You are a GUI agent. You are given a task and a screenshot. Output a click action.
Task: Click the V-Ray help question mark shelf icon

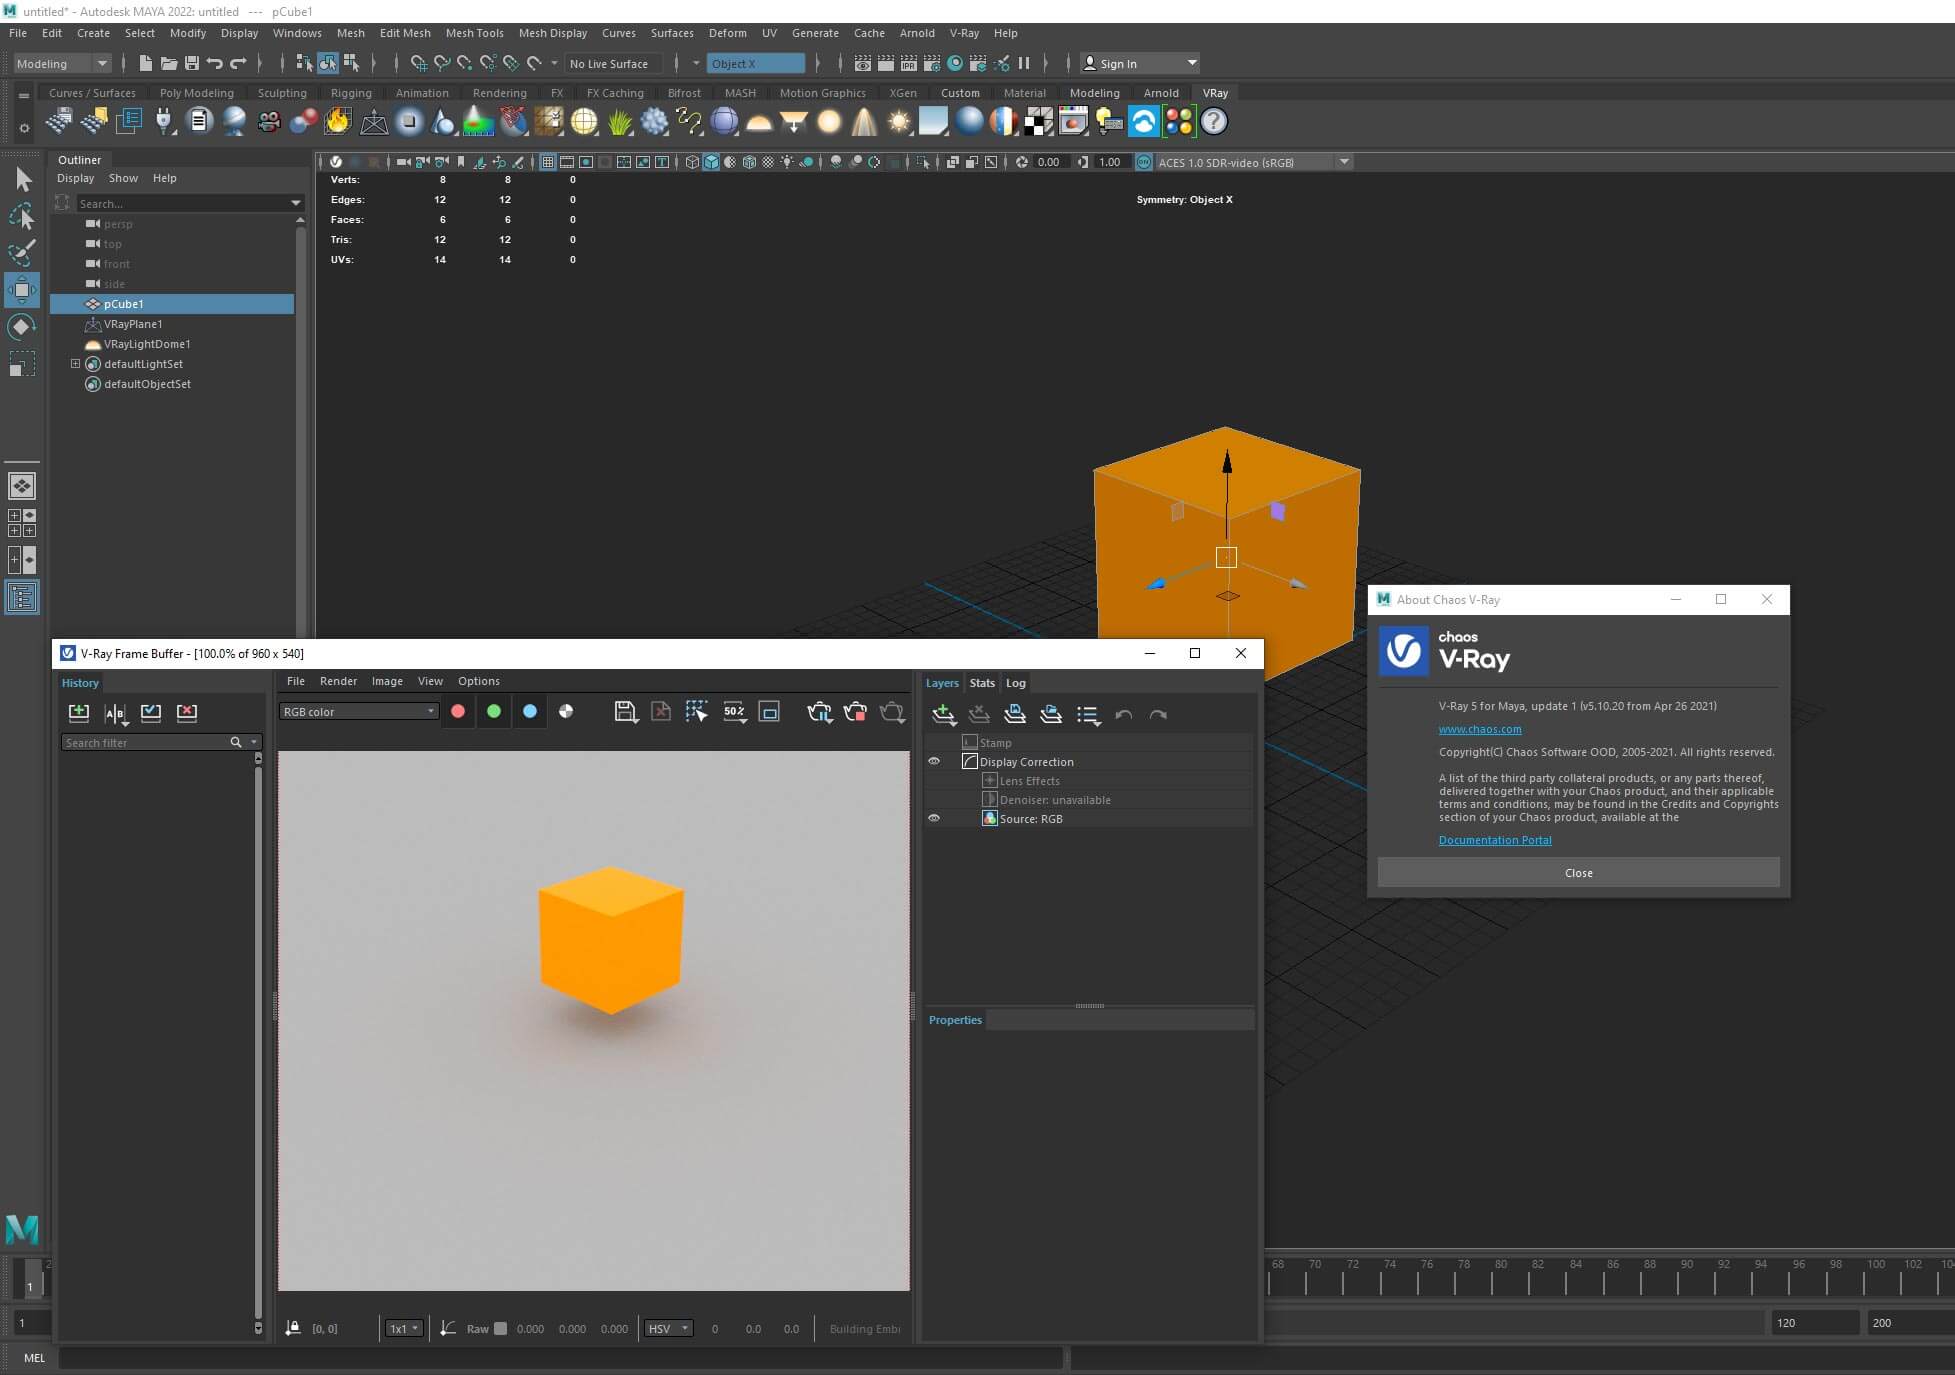1214,122
